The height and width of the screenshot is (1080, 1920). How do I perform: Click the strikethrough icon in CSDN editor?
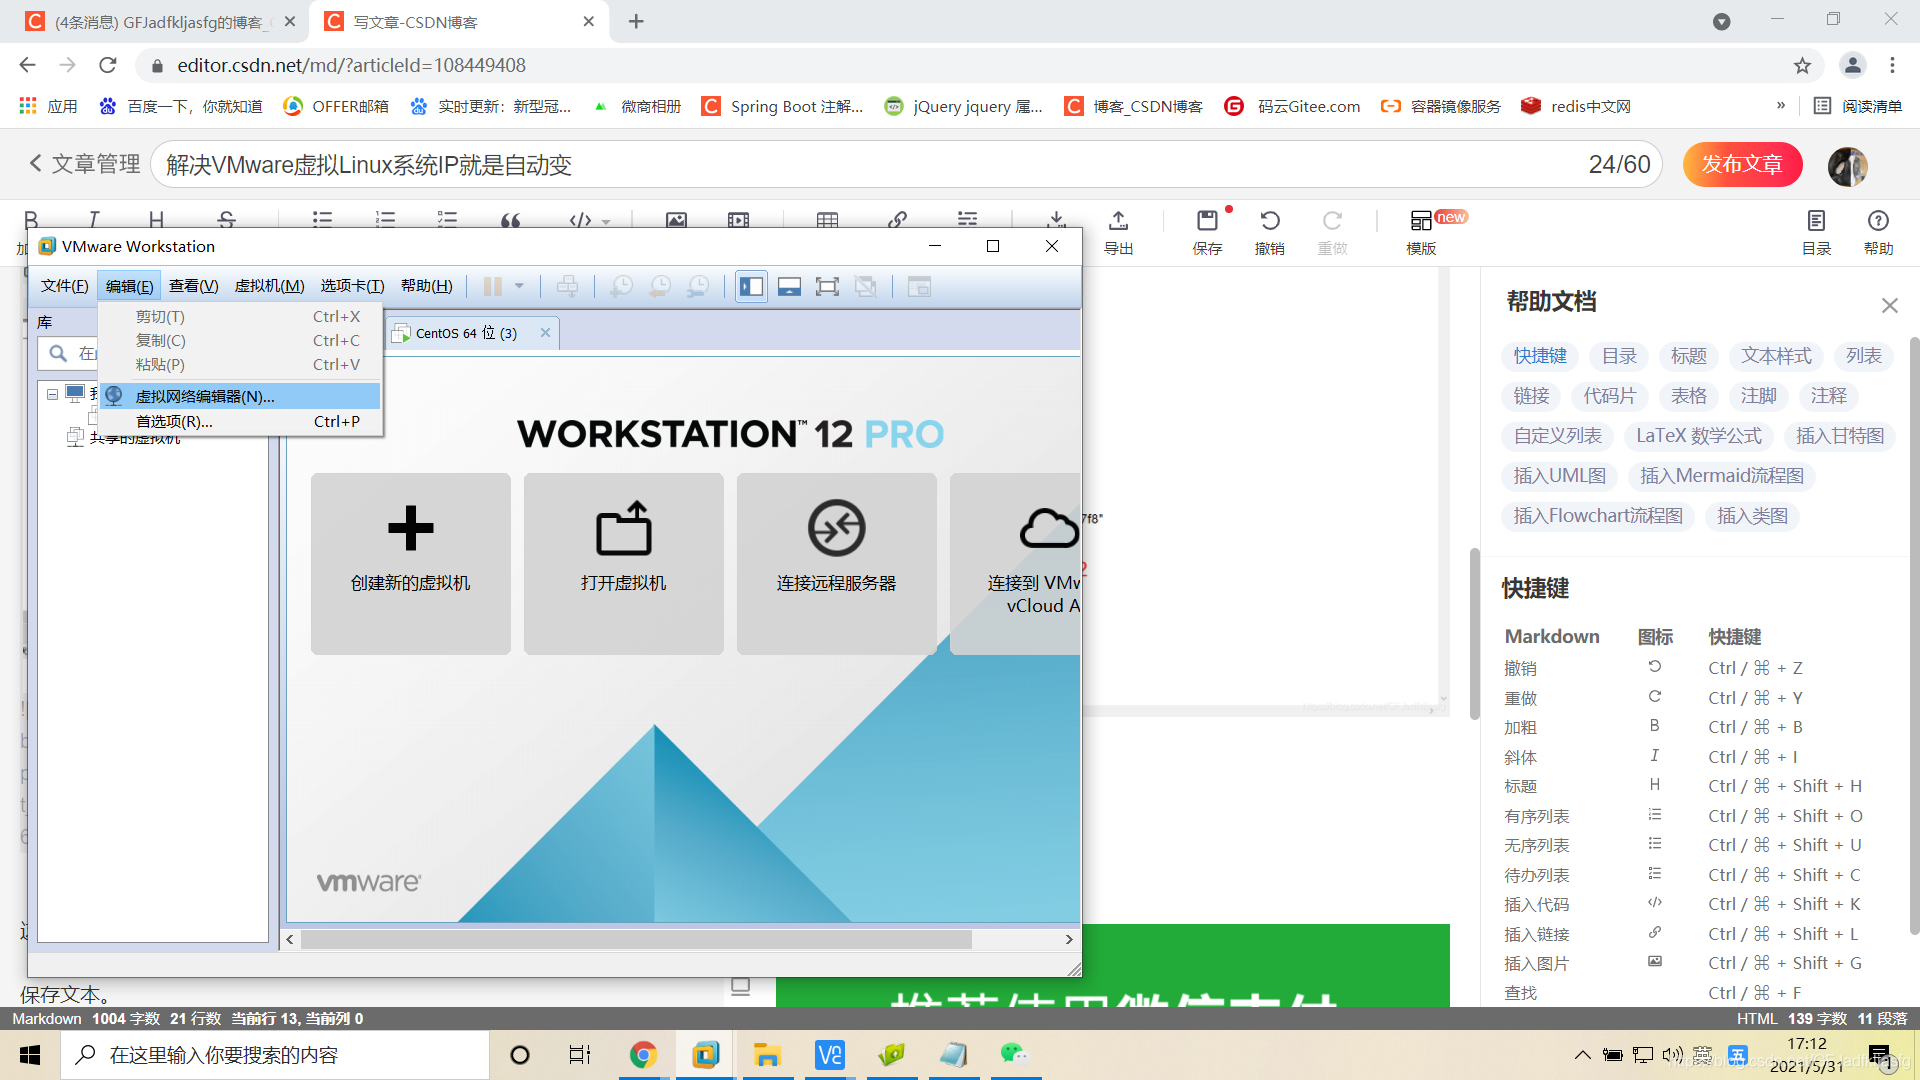pos(227,218)
